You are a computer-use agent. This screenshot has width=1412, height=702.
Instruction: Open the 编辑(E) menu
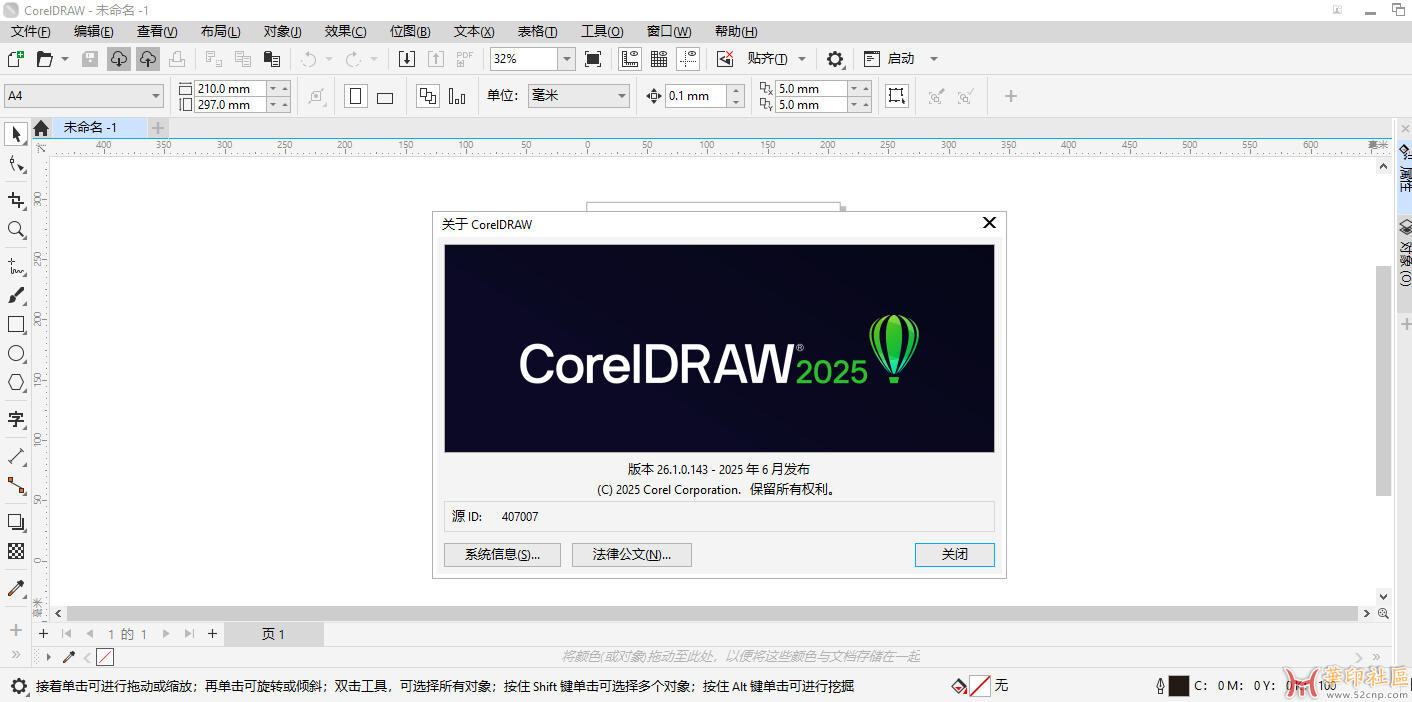[x=94, y=31]
